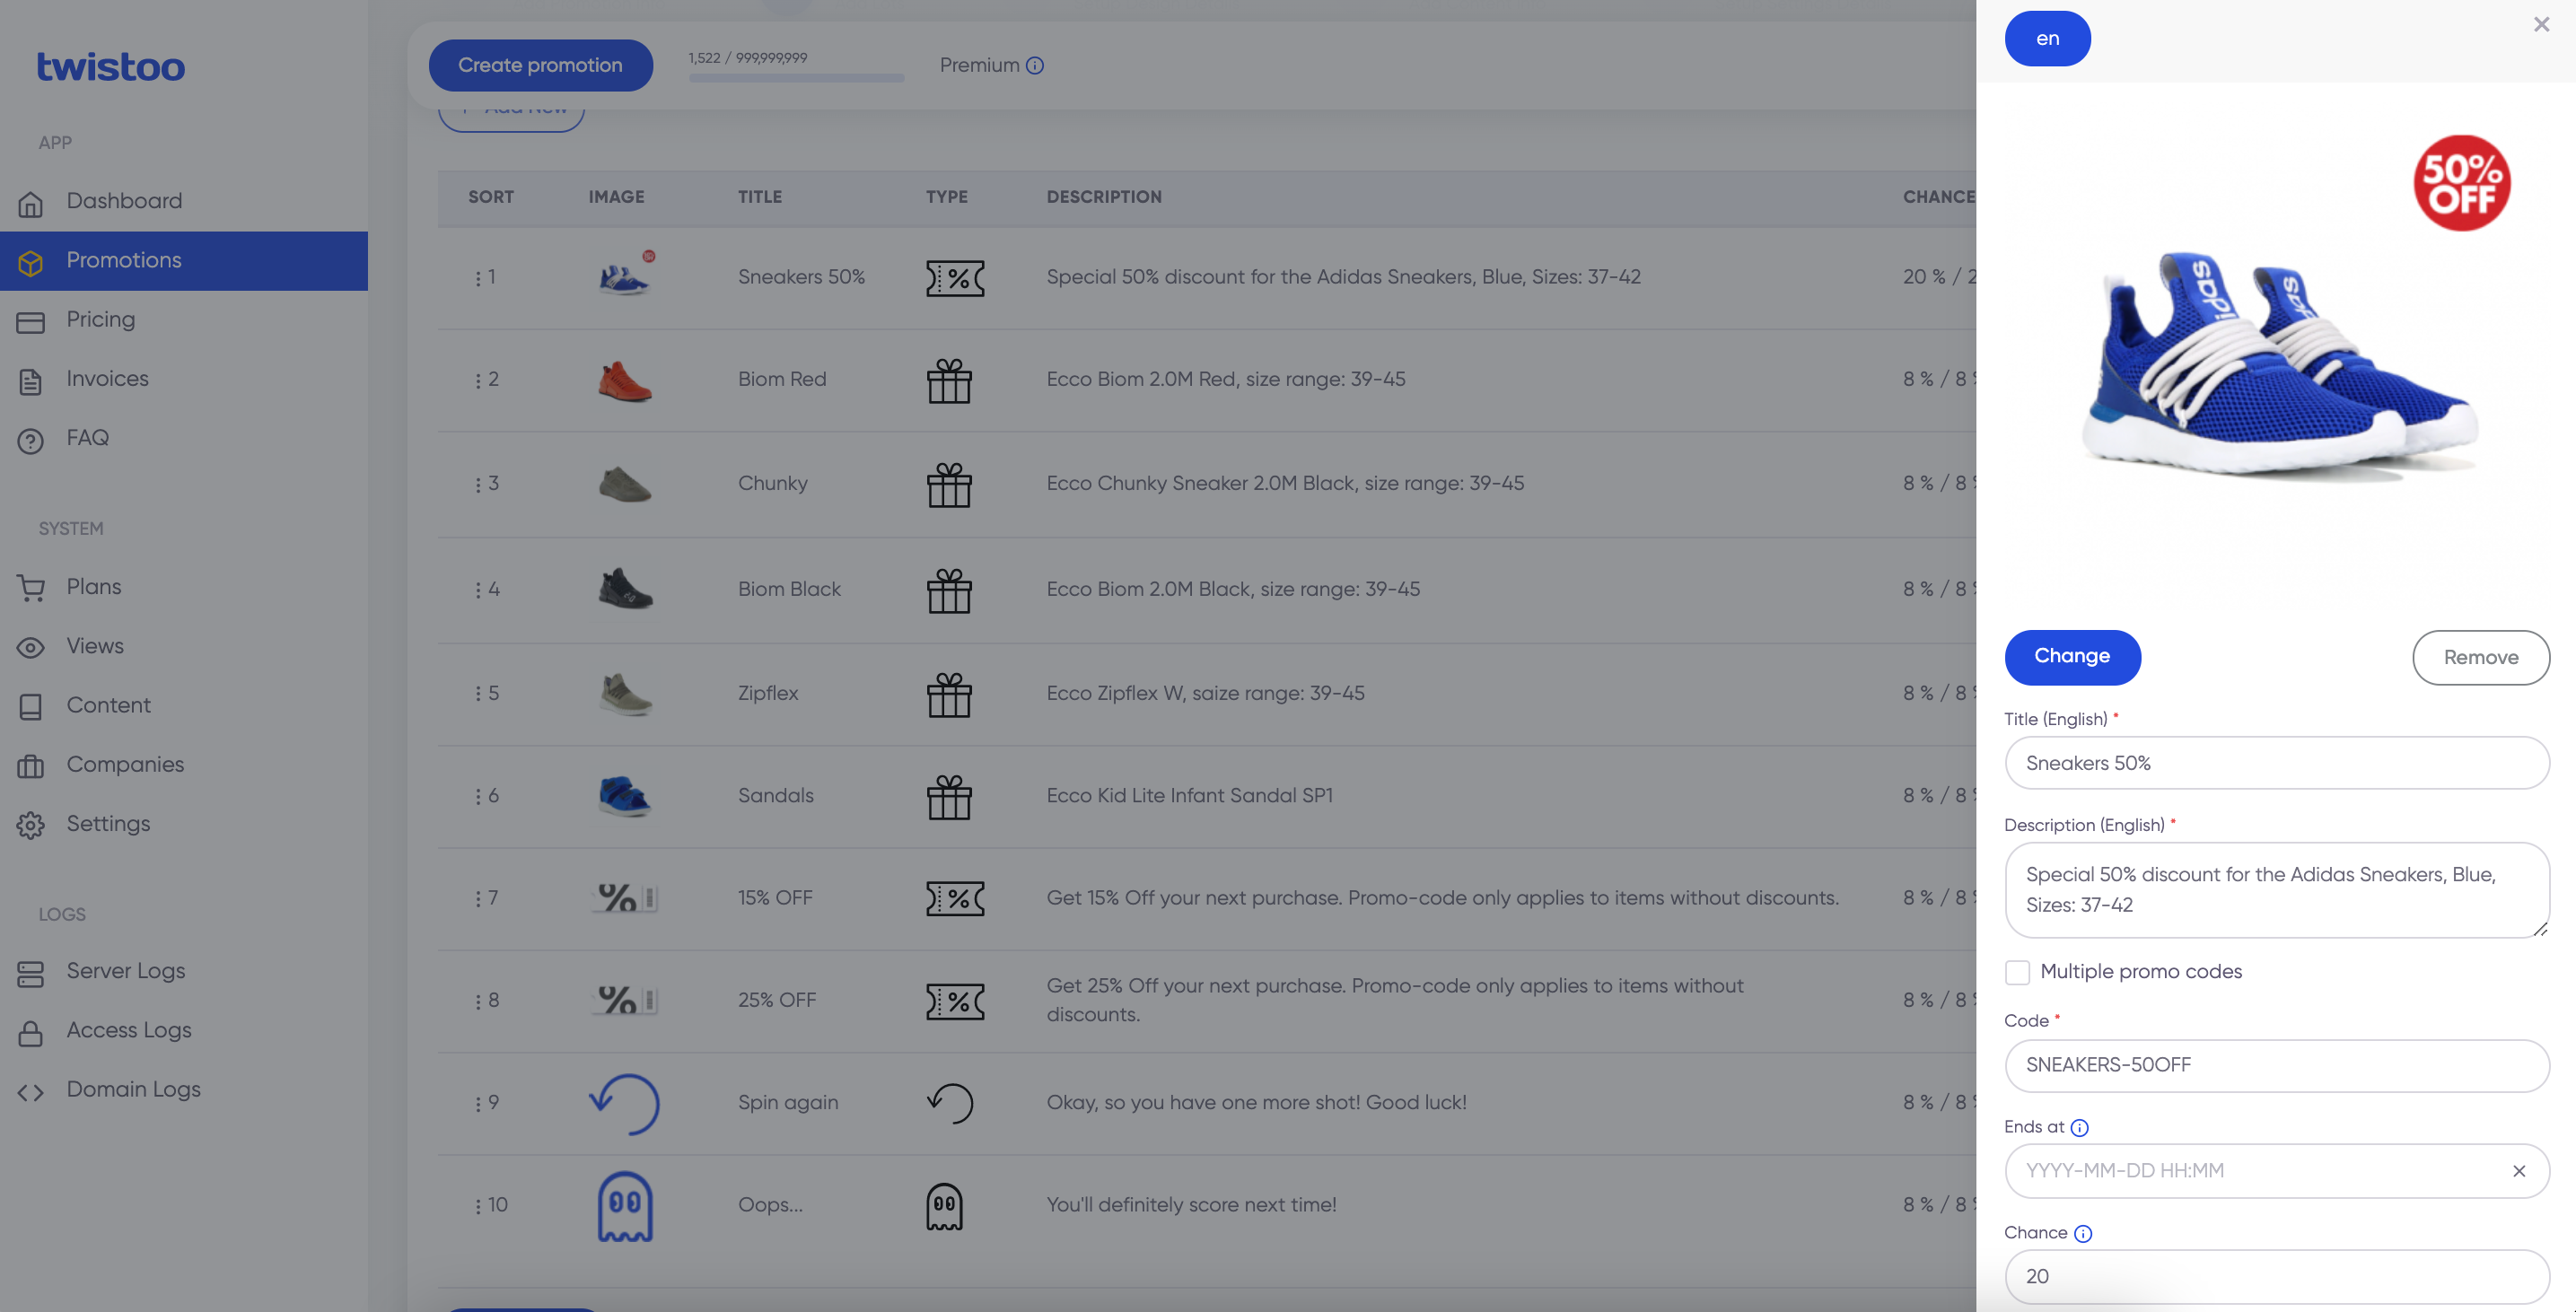Image resolution: width=2576 pixels, height=1312 pixels.
Task: Click the promotions usage progress bar
Action: click(796, 78)
